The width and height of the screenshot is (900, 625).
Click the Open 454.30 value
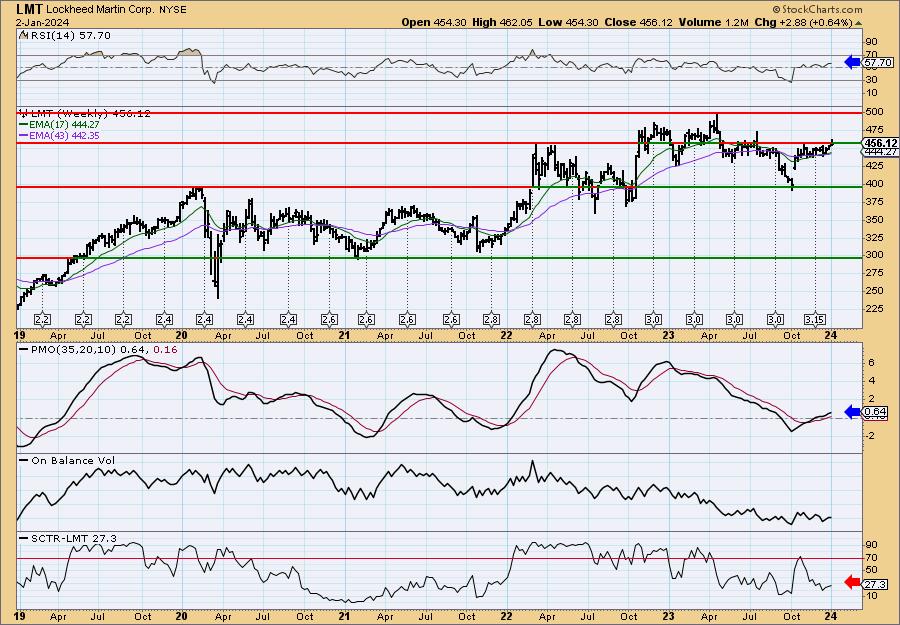pos(450,22)
